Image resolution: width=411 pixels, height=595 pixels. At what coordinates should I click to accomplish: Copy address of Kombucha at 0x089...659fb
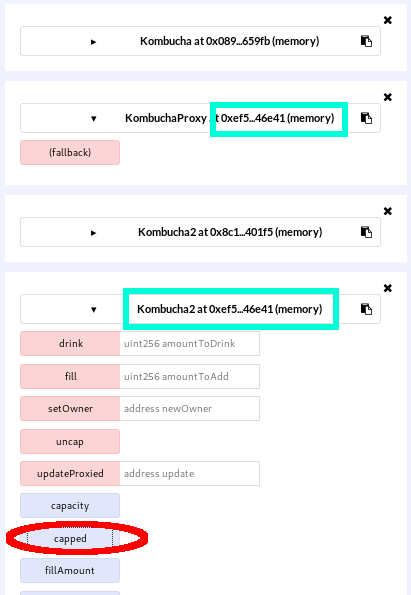tap(366, 41)
